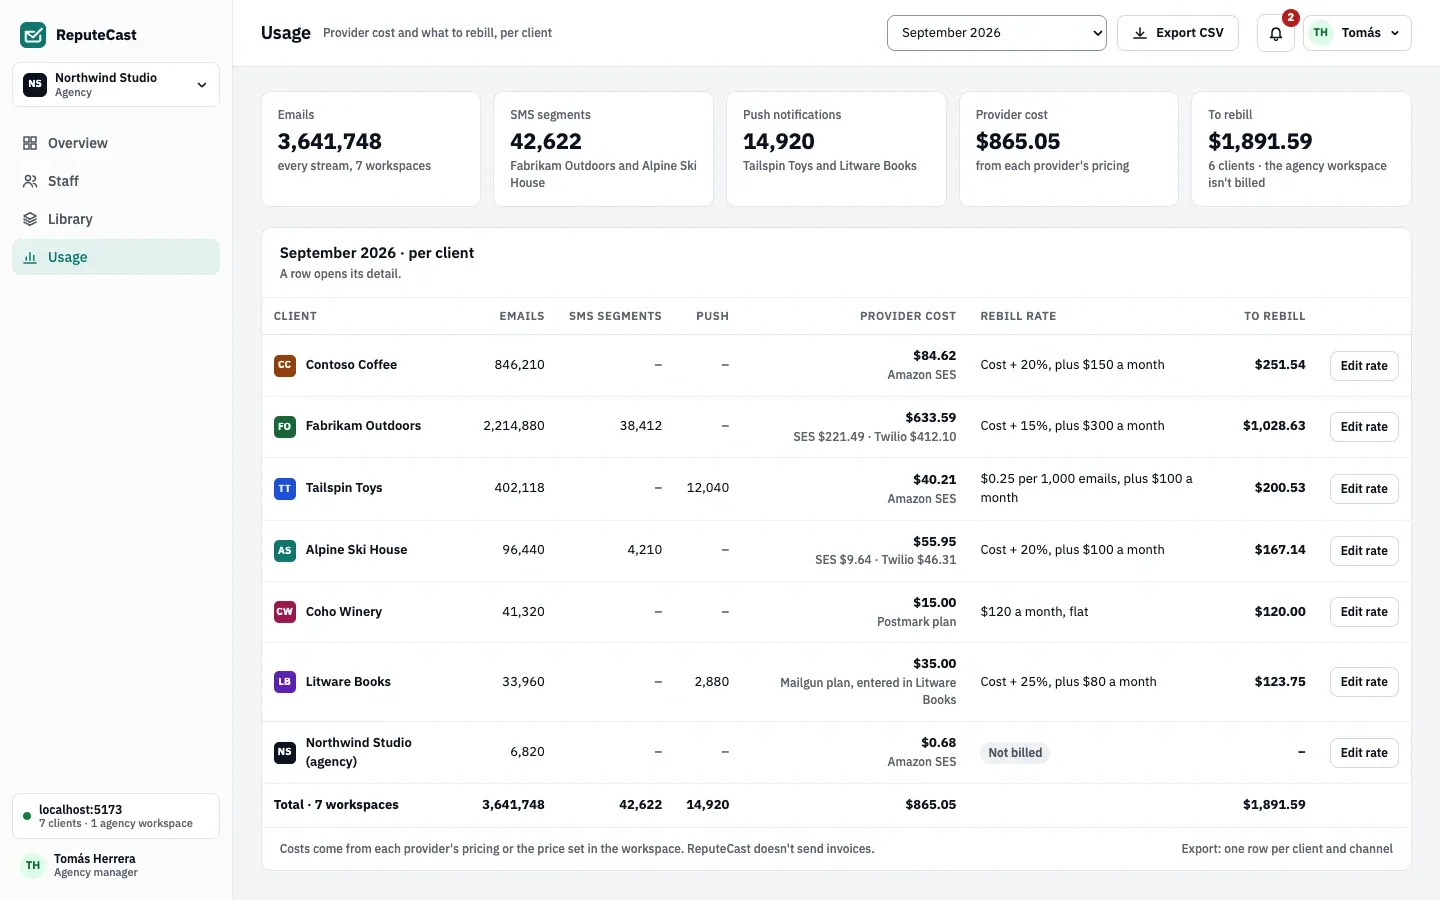Open the Tomás user menu chevron
The image size is (1440, 900).
click(1395, 33)
